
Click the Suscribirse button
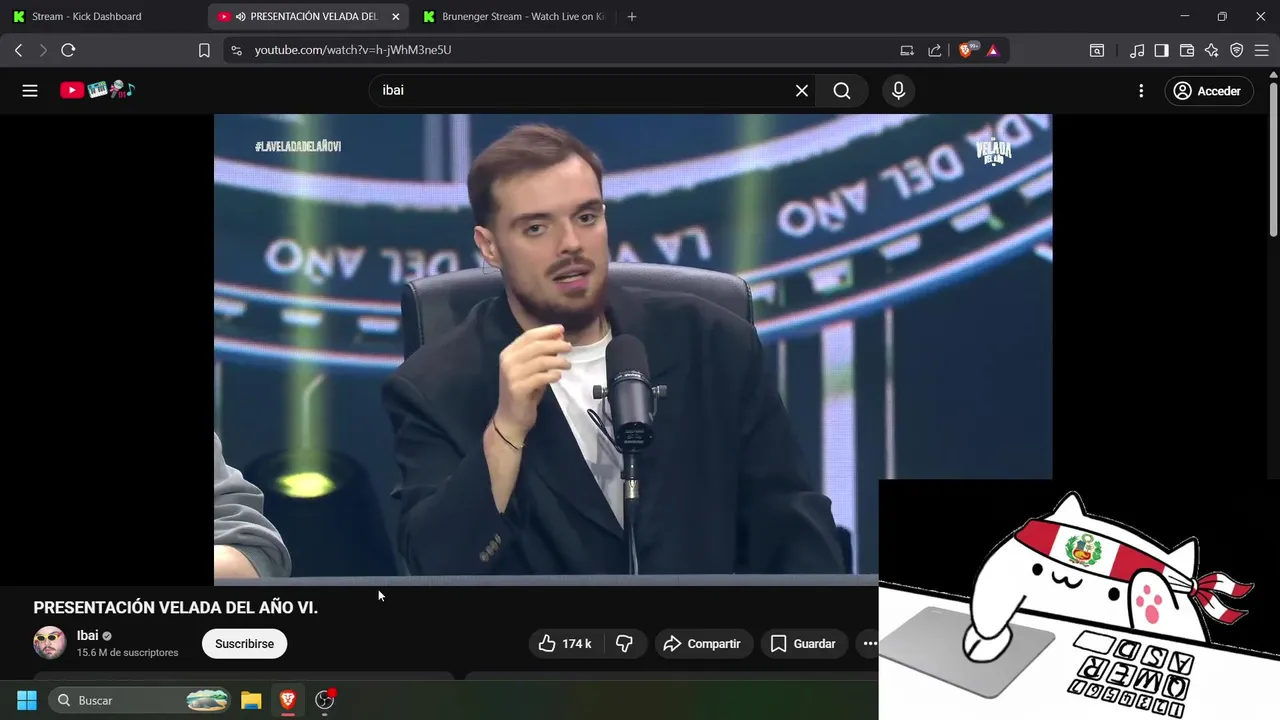tap(244, 643)
